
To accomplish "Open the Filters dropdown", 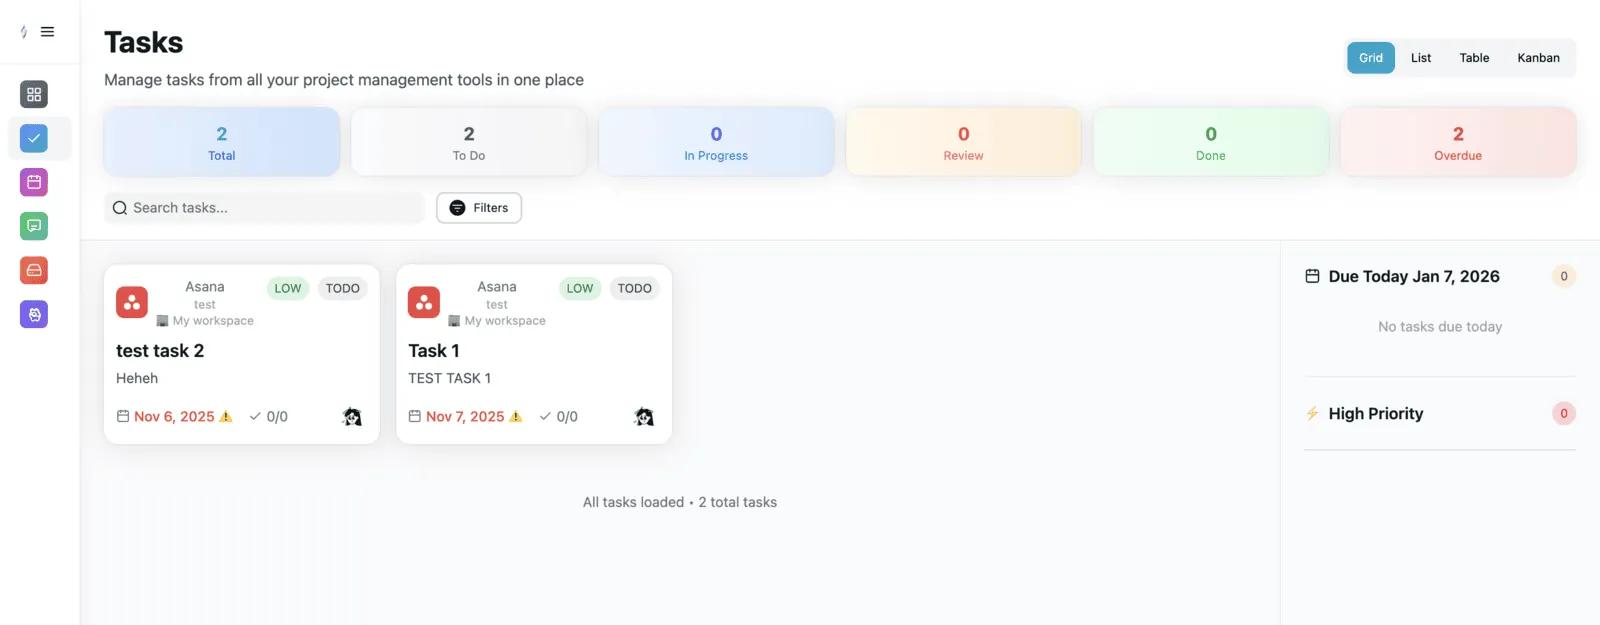I will [x=479, y=208].
